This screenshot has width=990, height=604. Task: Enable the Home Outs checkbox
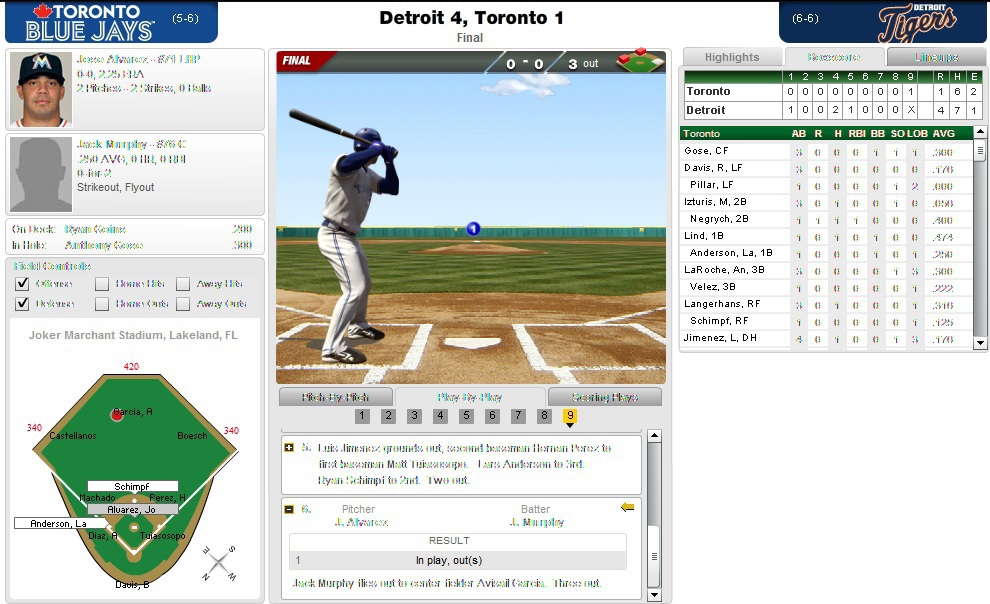pos(102,304)
